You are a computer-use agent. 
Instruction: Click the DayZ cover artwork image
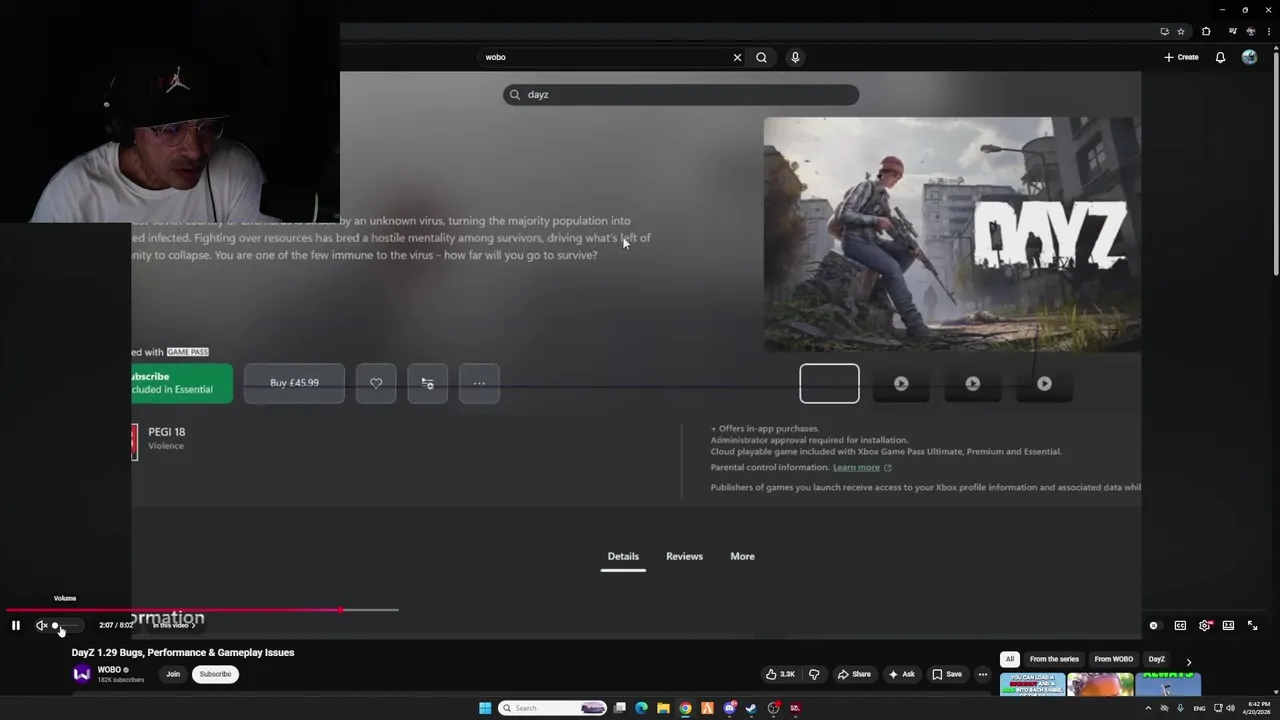tap(952, 234)
